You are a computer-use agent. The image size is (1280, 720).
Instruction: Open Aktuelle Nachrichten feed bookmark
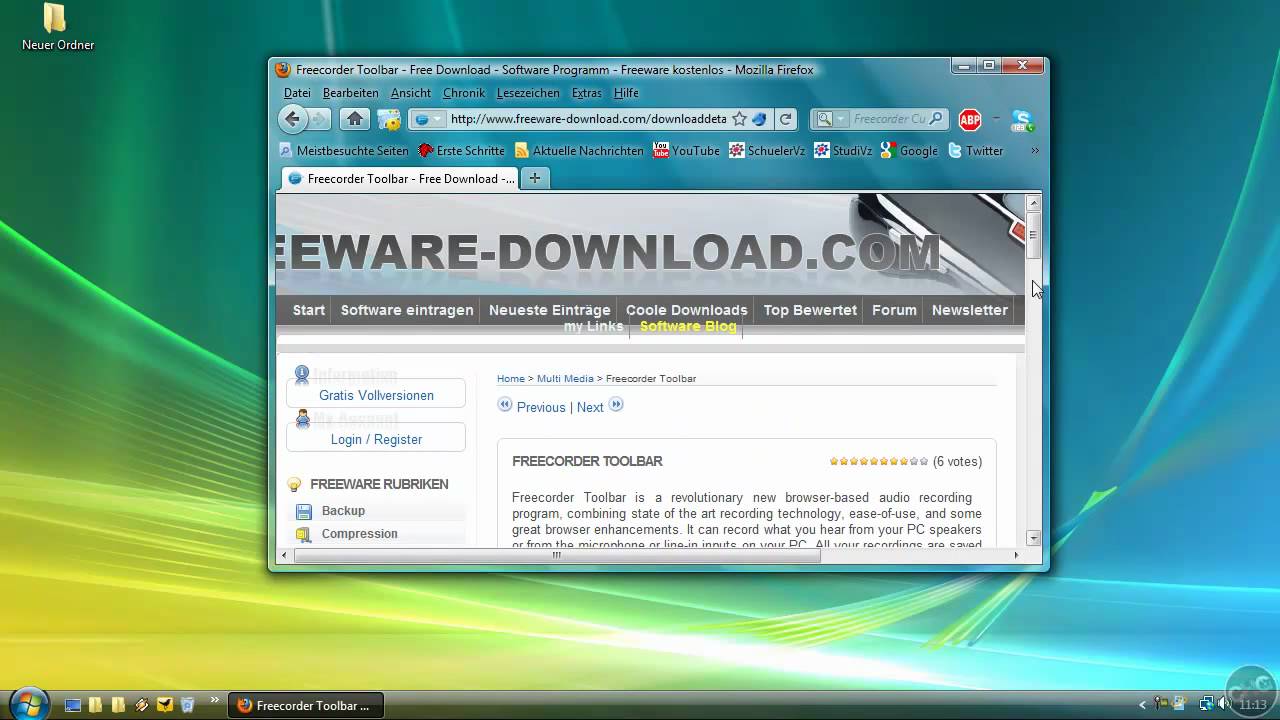(579, 151)
